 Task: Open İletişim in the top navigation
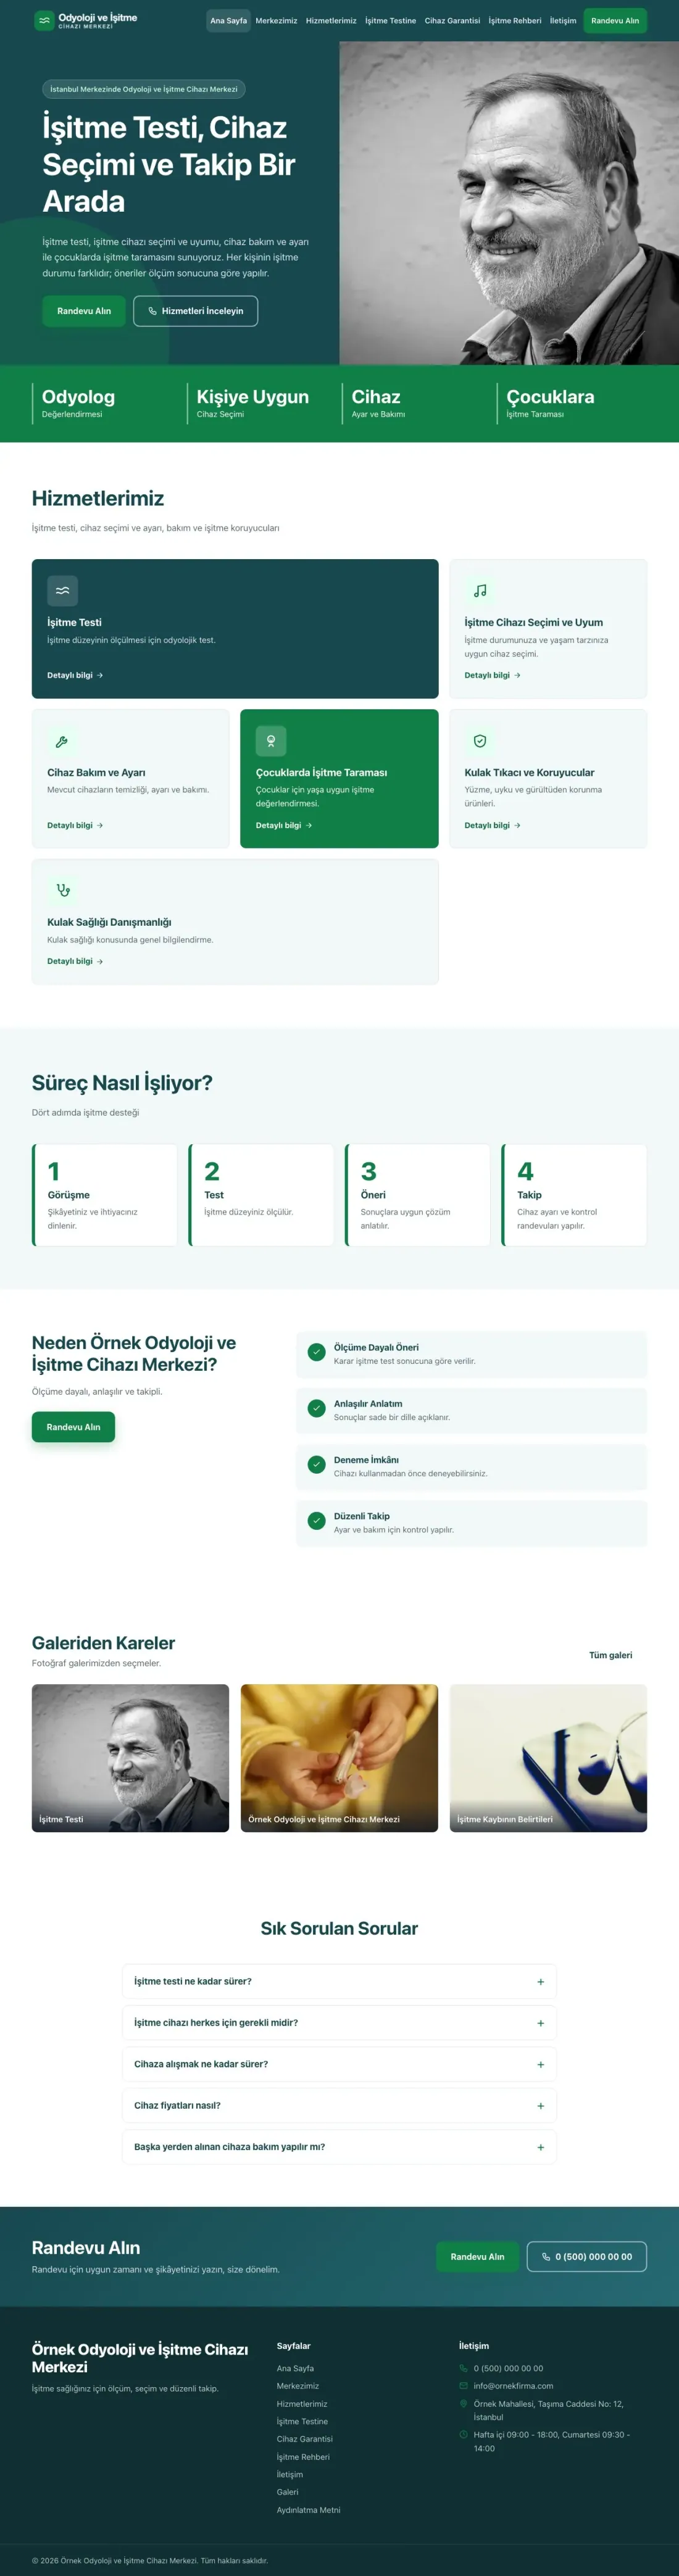563,20
